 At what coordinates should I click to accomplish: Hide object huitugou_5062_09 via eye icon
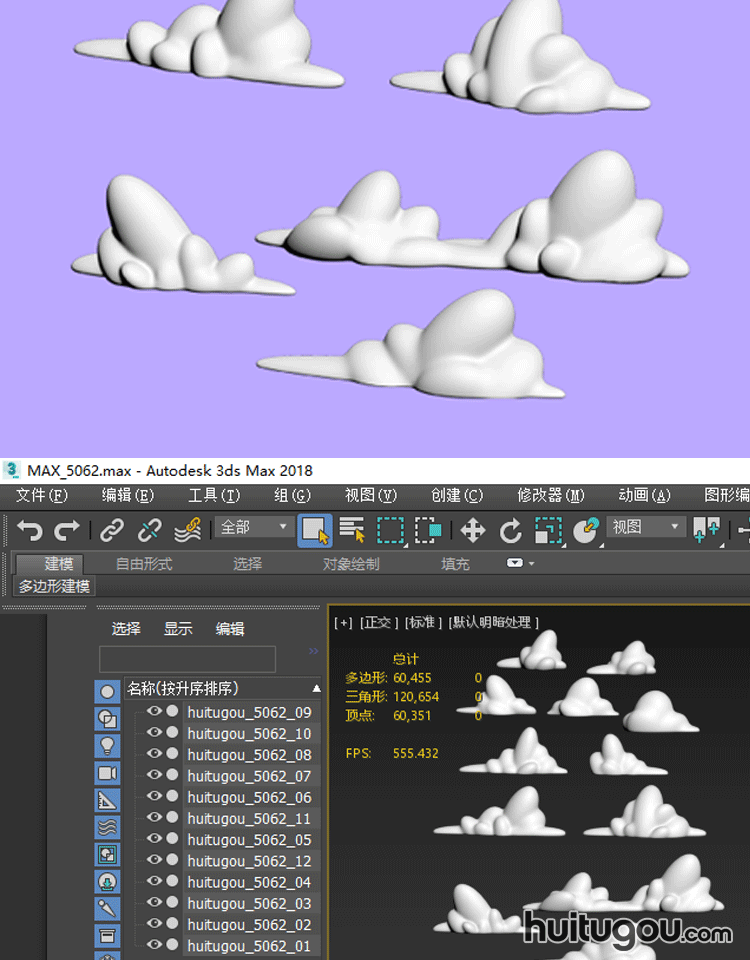click(x=154, y=712)
